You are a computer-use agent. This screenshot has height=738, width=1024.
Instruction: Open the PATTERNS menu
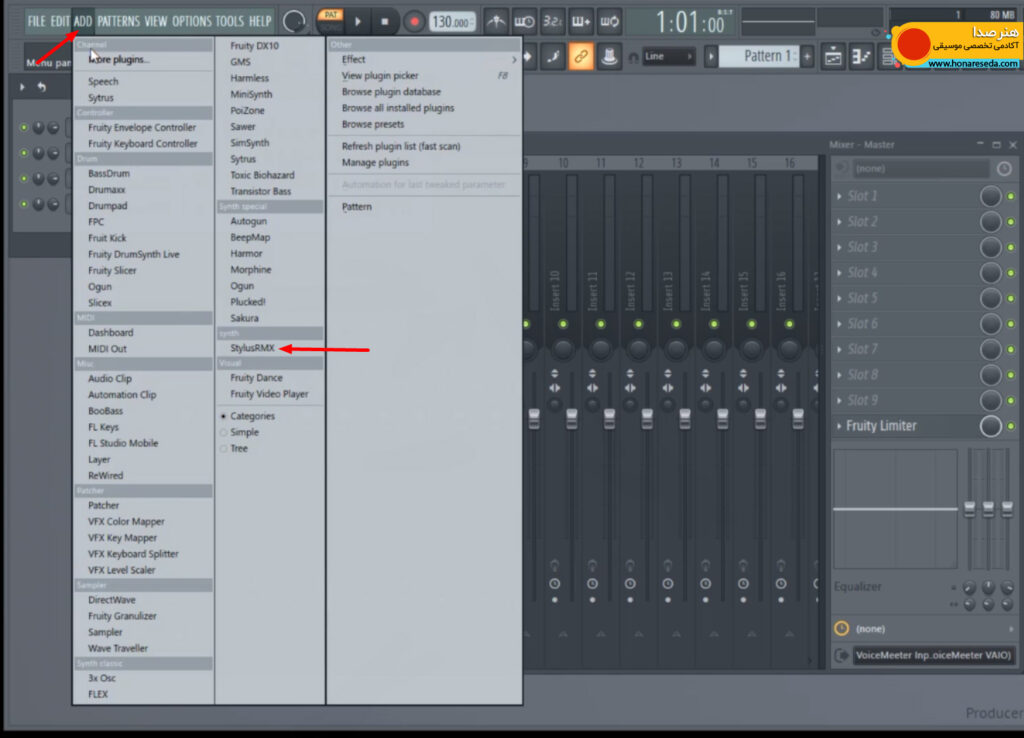coord(118,22)
